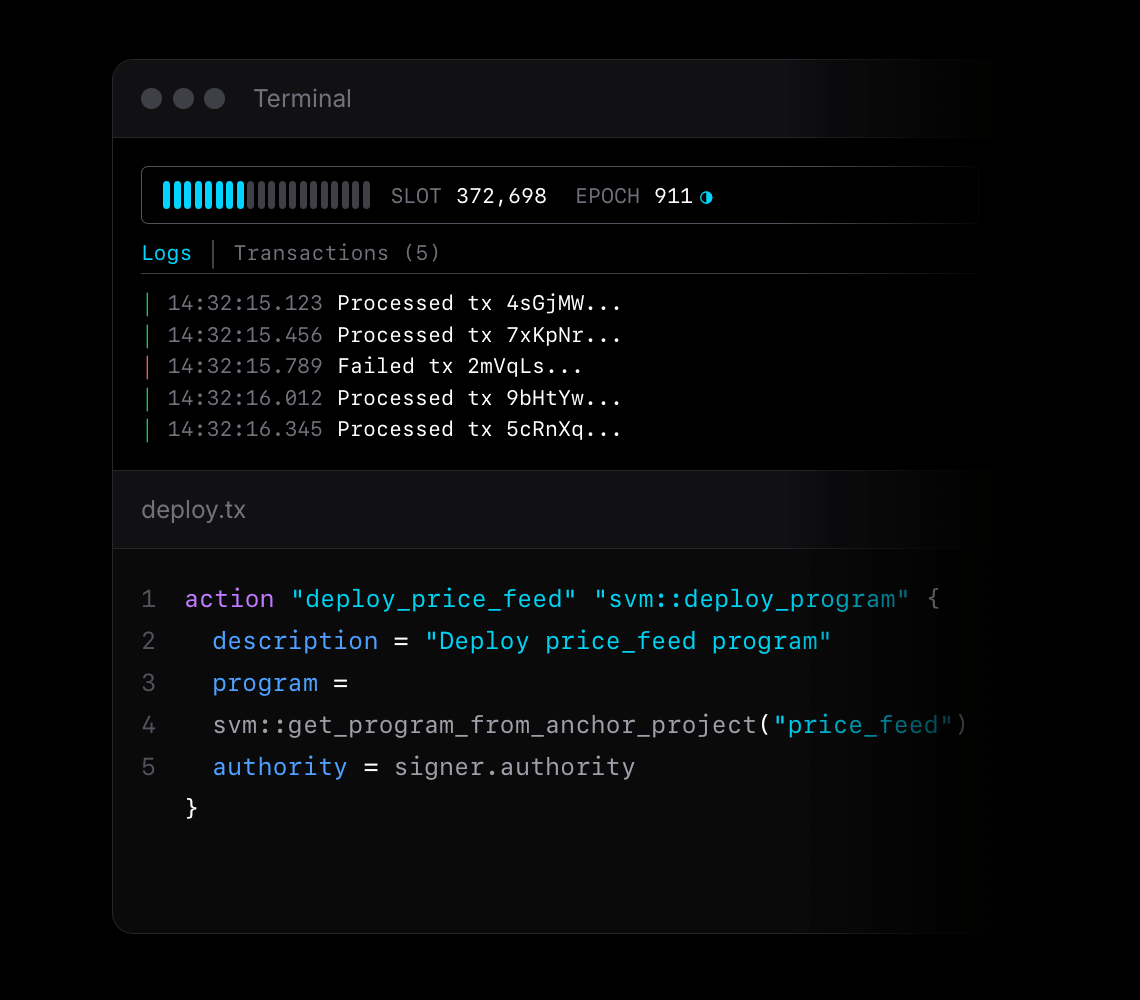Click the Processed tx 9bHtYw log line
1140x1000 pixels.
[x=479, y=398]
